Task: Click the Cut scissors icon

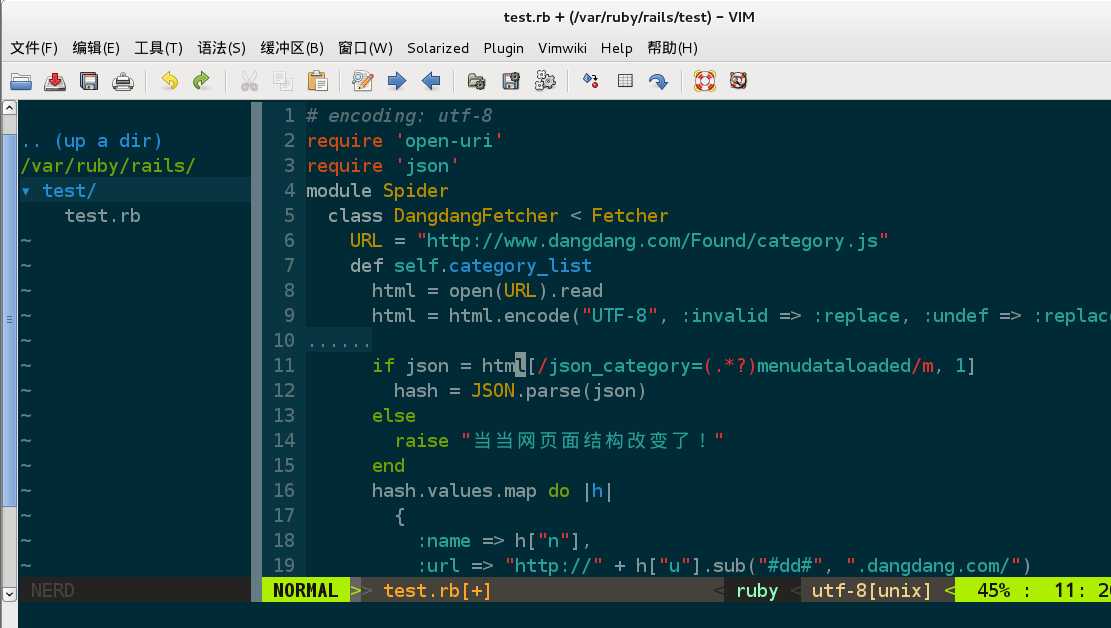Action: (x=249, y=82)
